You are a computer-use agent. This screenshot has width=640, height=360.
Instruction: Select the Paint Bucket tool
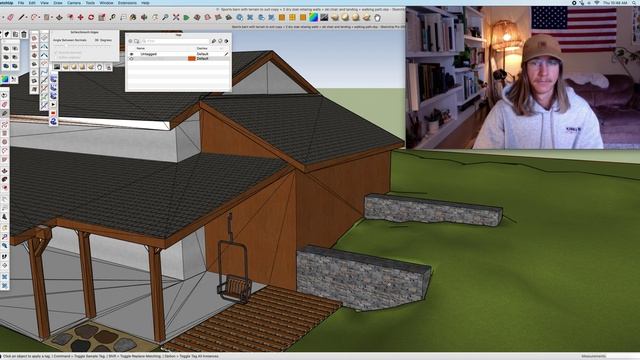coord(133,17)
